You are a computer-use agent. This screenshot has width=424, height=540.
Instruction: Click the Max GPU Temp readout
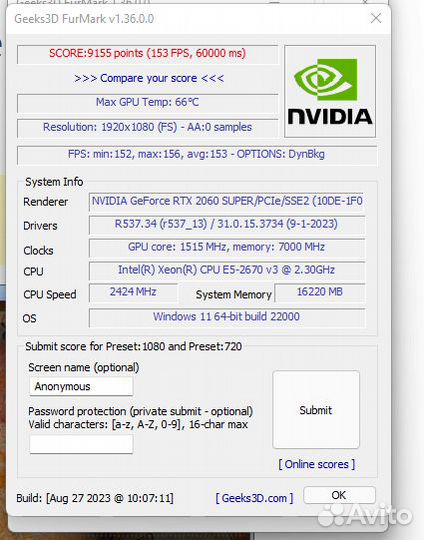click(x=147, y=103)
